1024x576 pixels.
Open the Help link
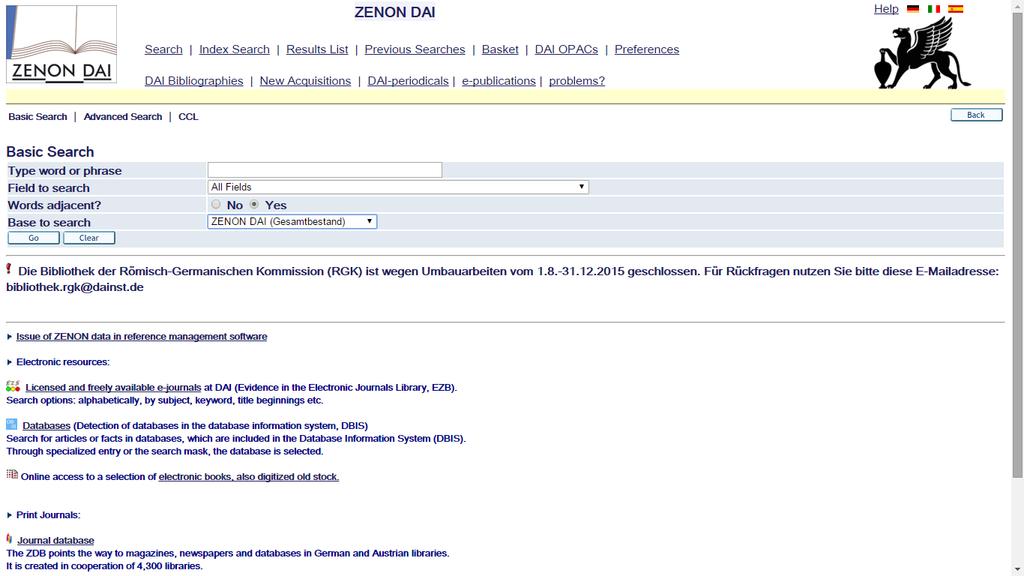pos(886,9)
